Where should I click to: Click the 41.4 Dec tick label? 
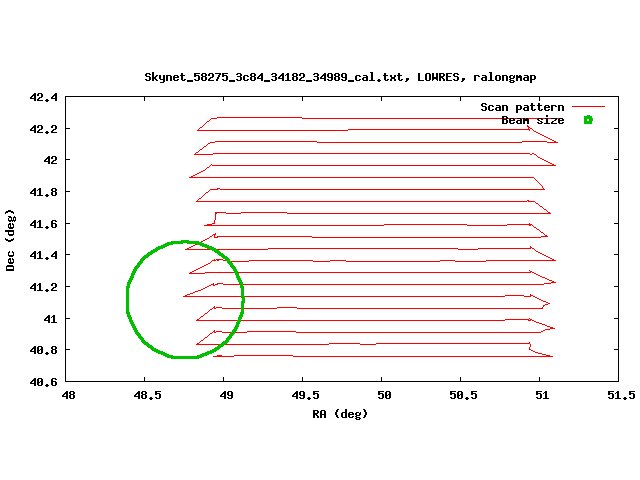coord(43,255)
